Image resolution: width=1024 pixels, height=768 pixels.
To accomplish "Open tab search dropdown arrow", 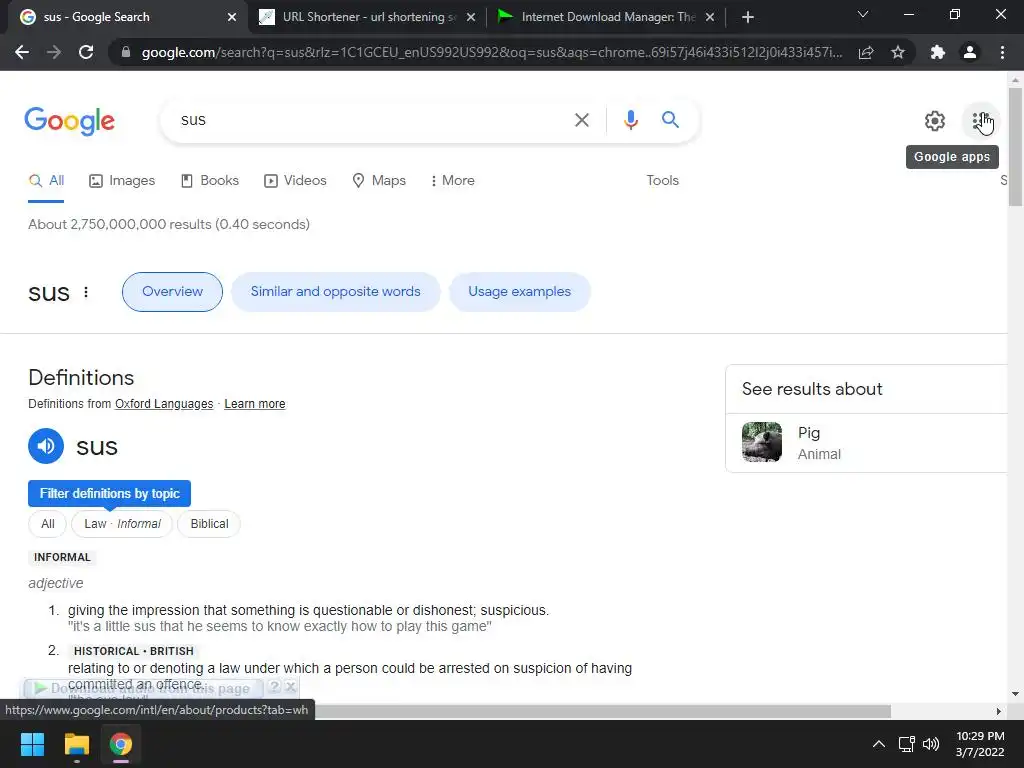I will coord(863,14).
